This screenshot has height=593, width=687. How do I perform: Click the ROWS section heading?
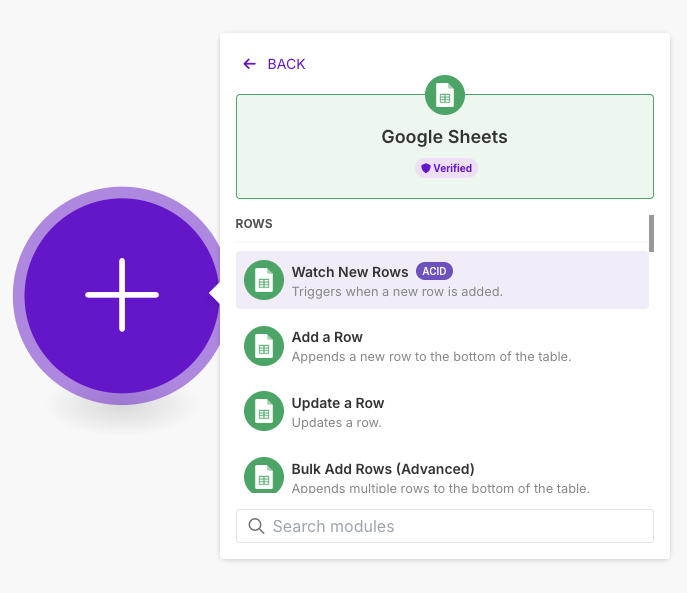point(254,224)
